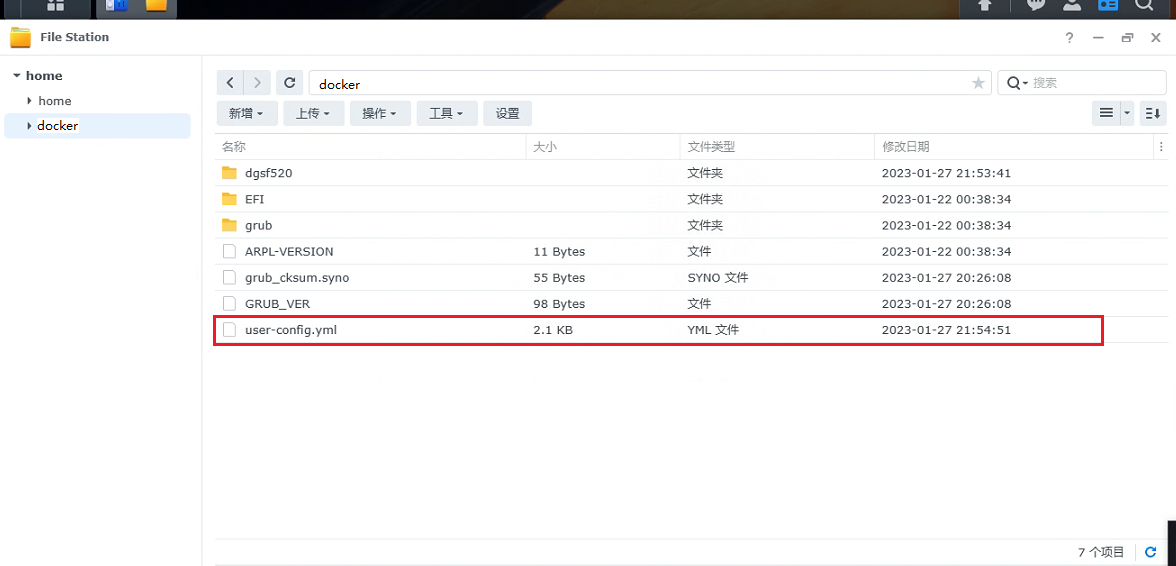Sort files by 修改日期 column header

905,147
